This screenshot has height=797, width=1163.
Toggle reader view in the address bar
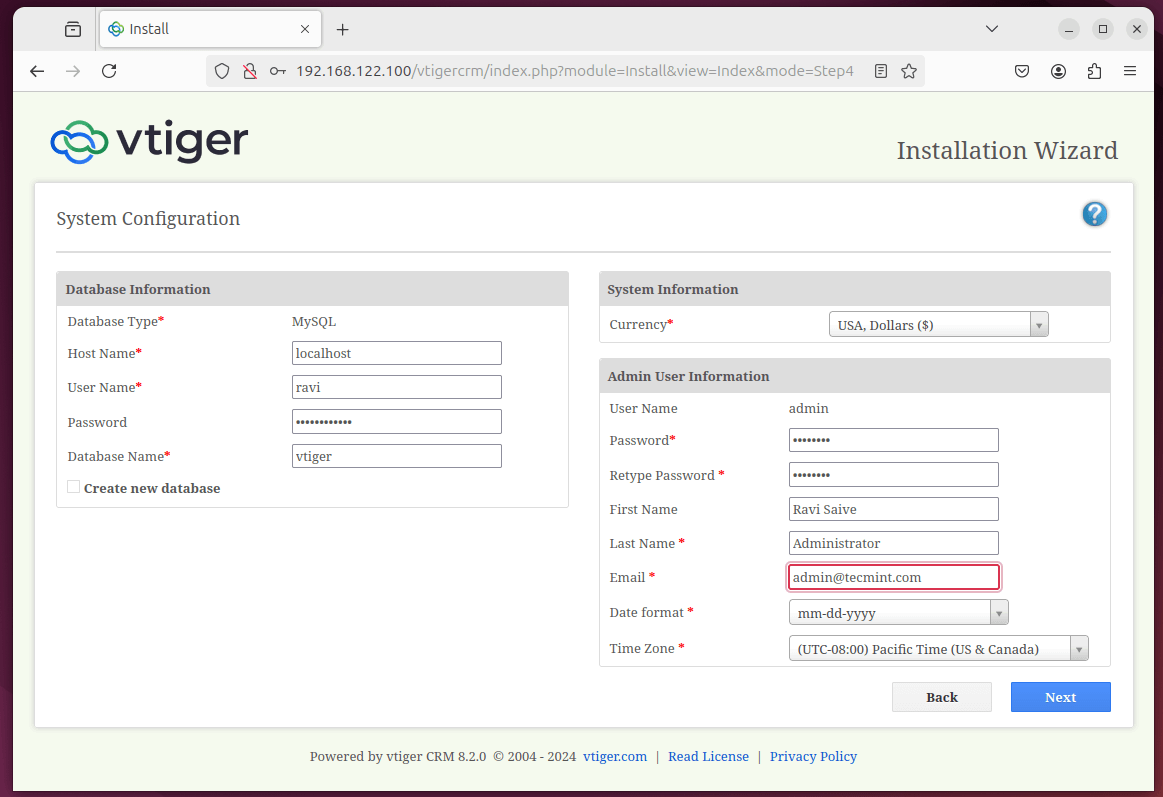coord(880,71)
